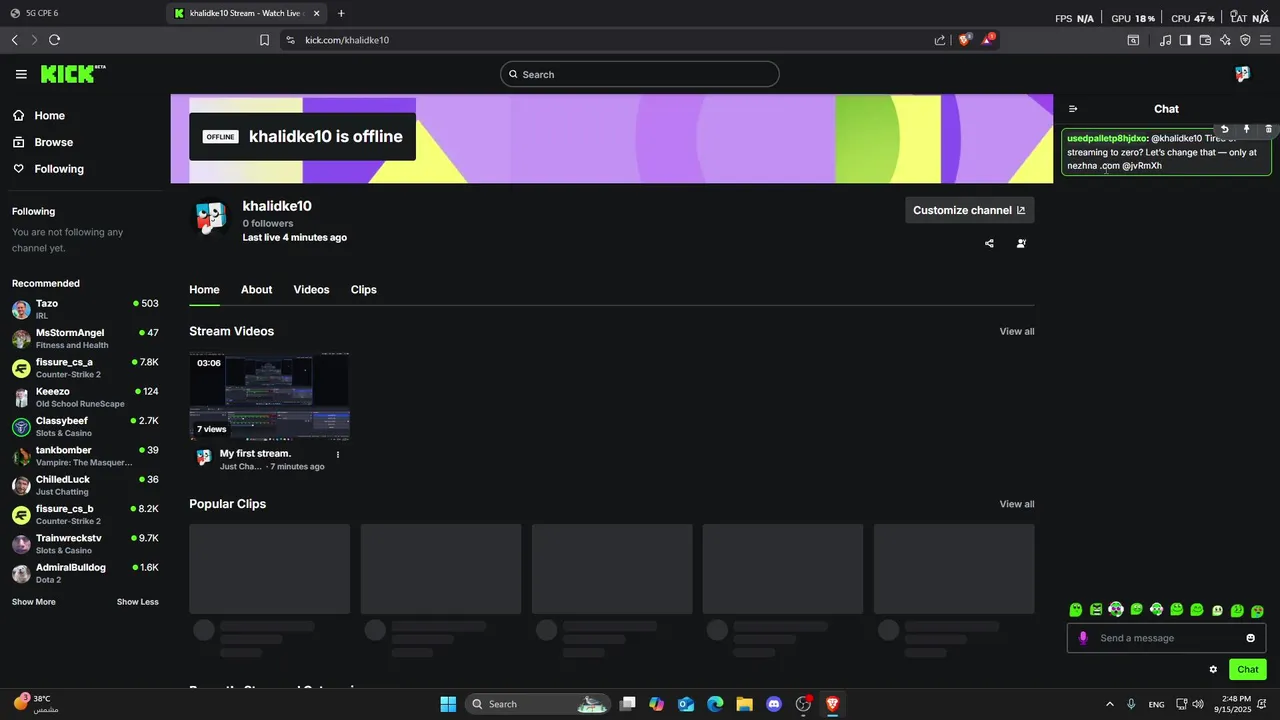The width and height of the screenshot is (1280, 720).
Task: Open My first stream video thumbnail
Action: point(269,396)
